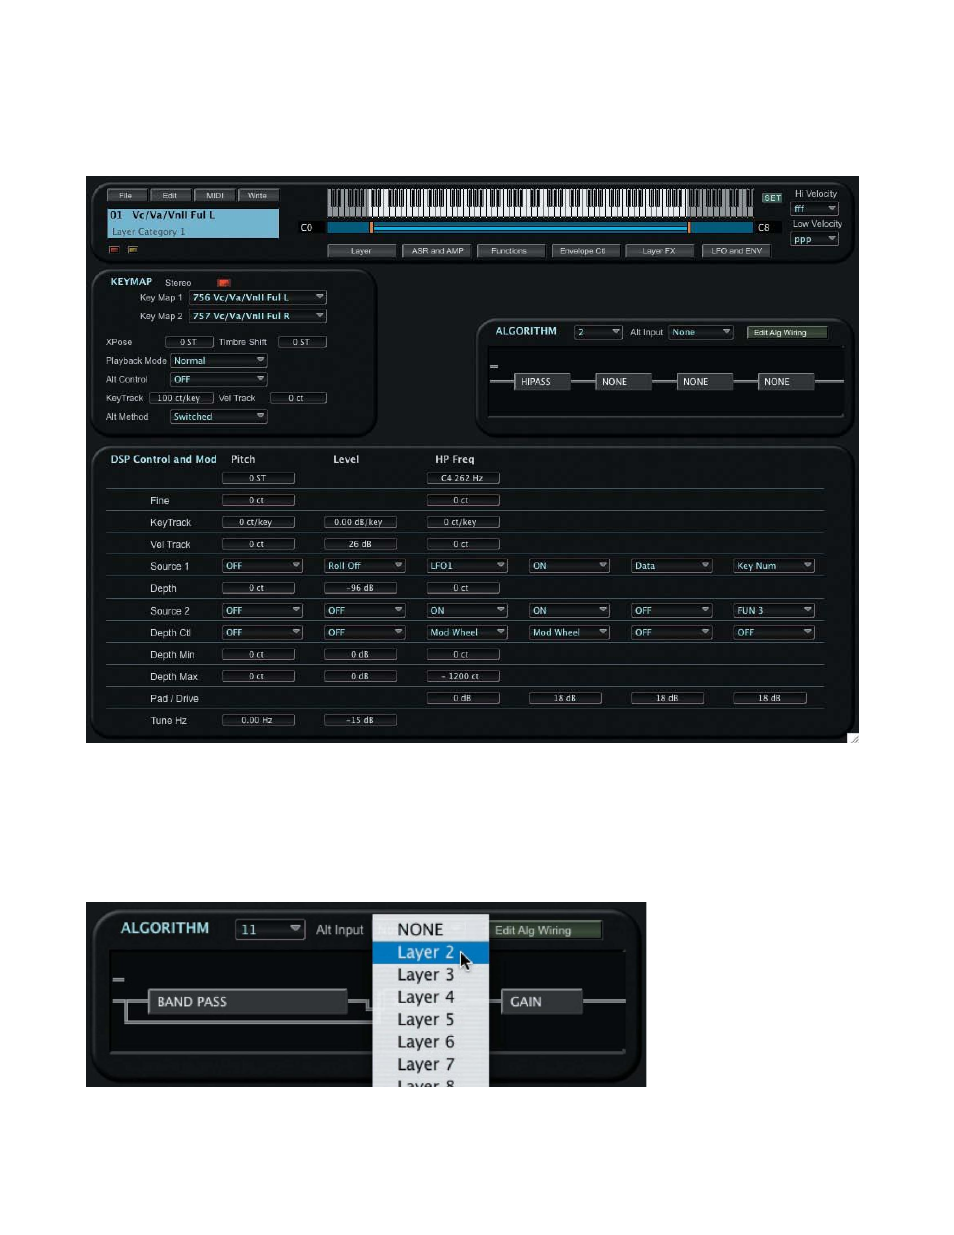
Task: Click the small yellow icon under layer name
Action: (x=132, y=249)
